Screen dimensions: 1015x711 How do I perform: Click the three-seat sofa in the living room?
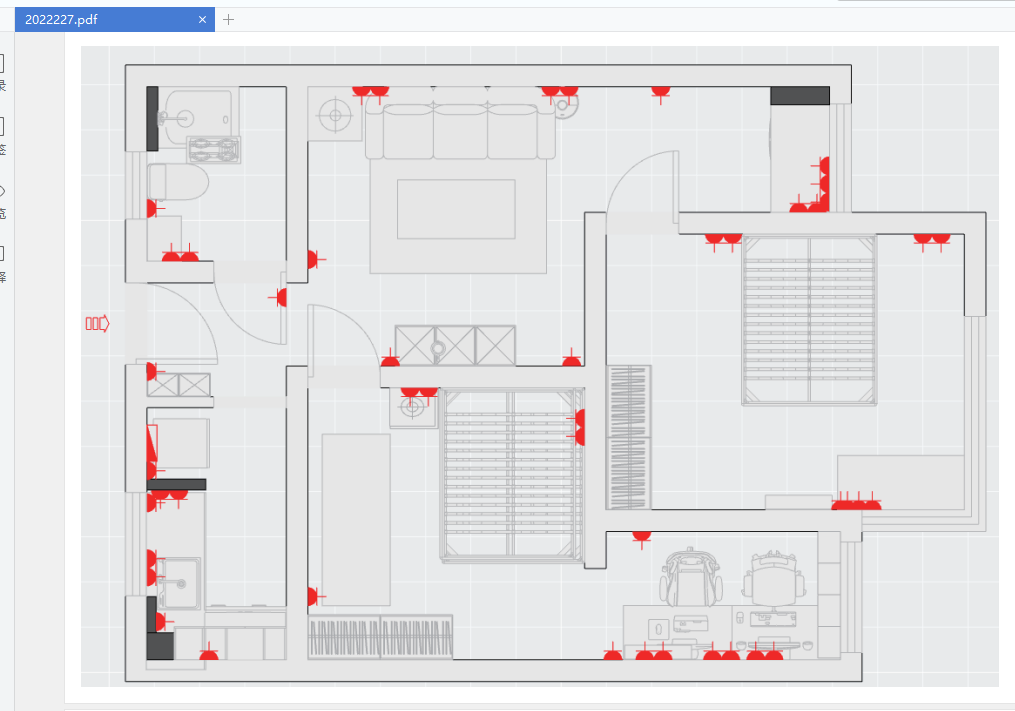[x=461, y=132]
